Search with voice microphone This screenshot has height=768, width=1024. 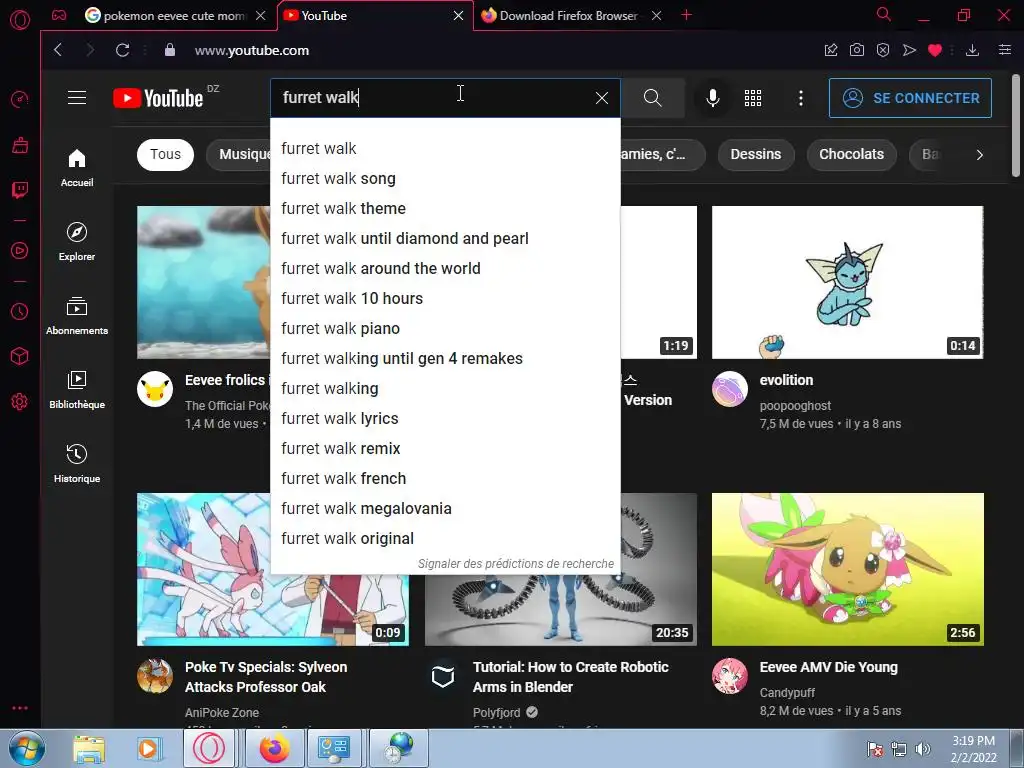712,98
